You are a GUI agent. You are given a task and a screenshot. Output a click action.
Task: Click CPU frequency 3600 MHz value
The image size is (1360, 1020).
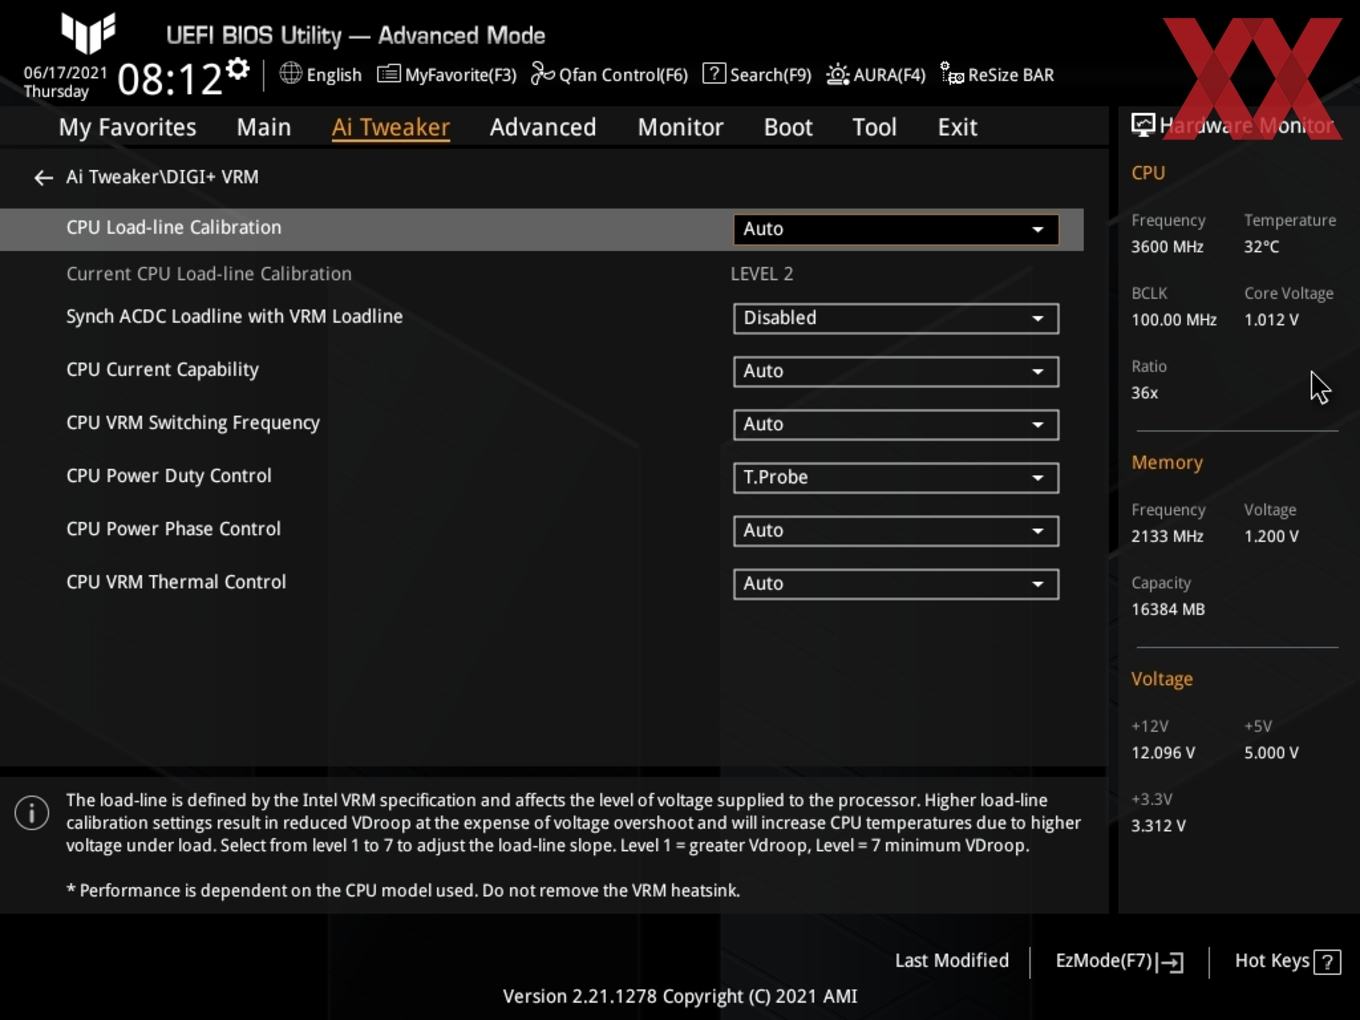[x=1167, y=247]
